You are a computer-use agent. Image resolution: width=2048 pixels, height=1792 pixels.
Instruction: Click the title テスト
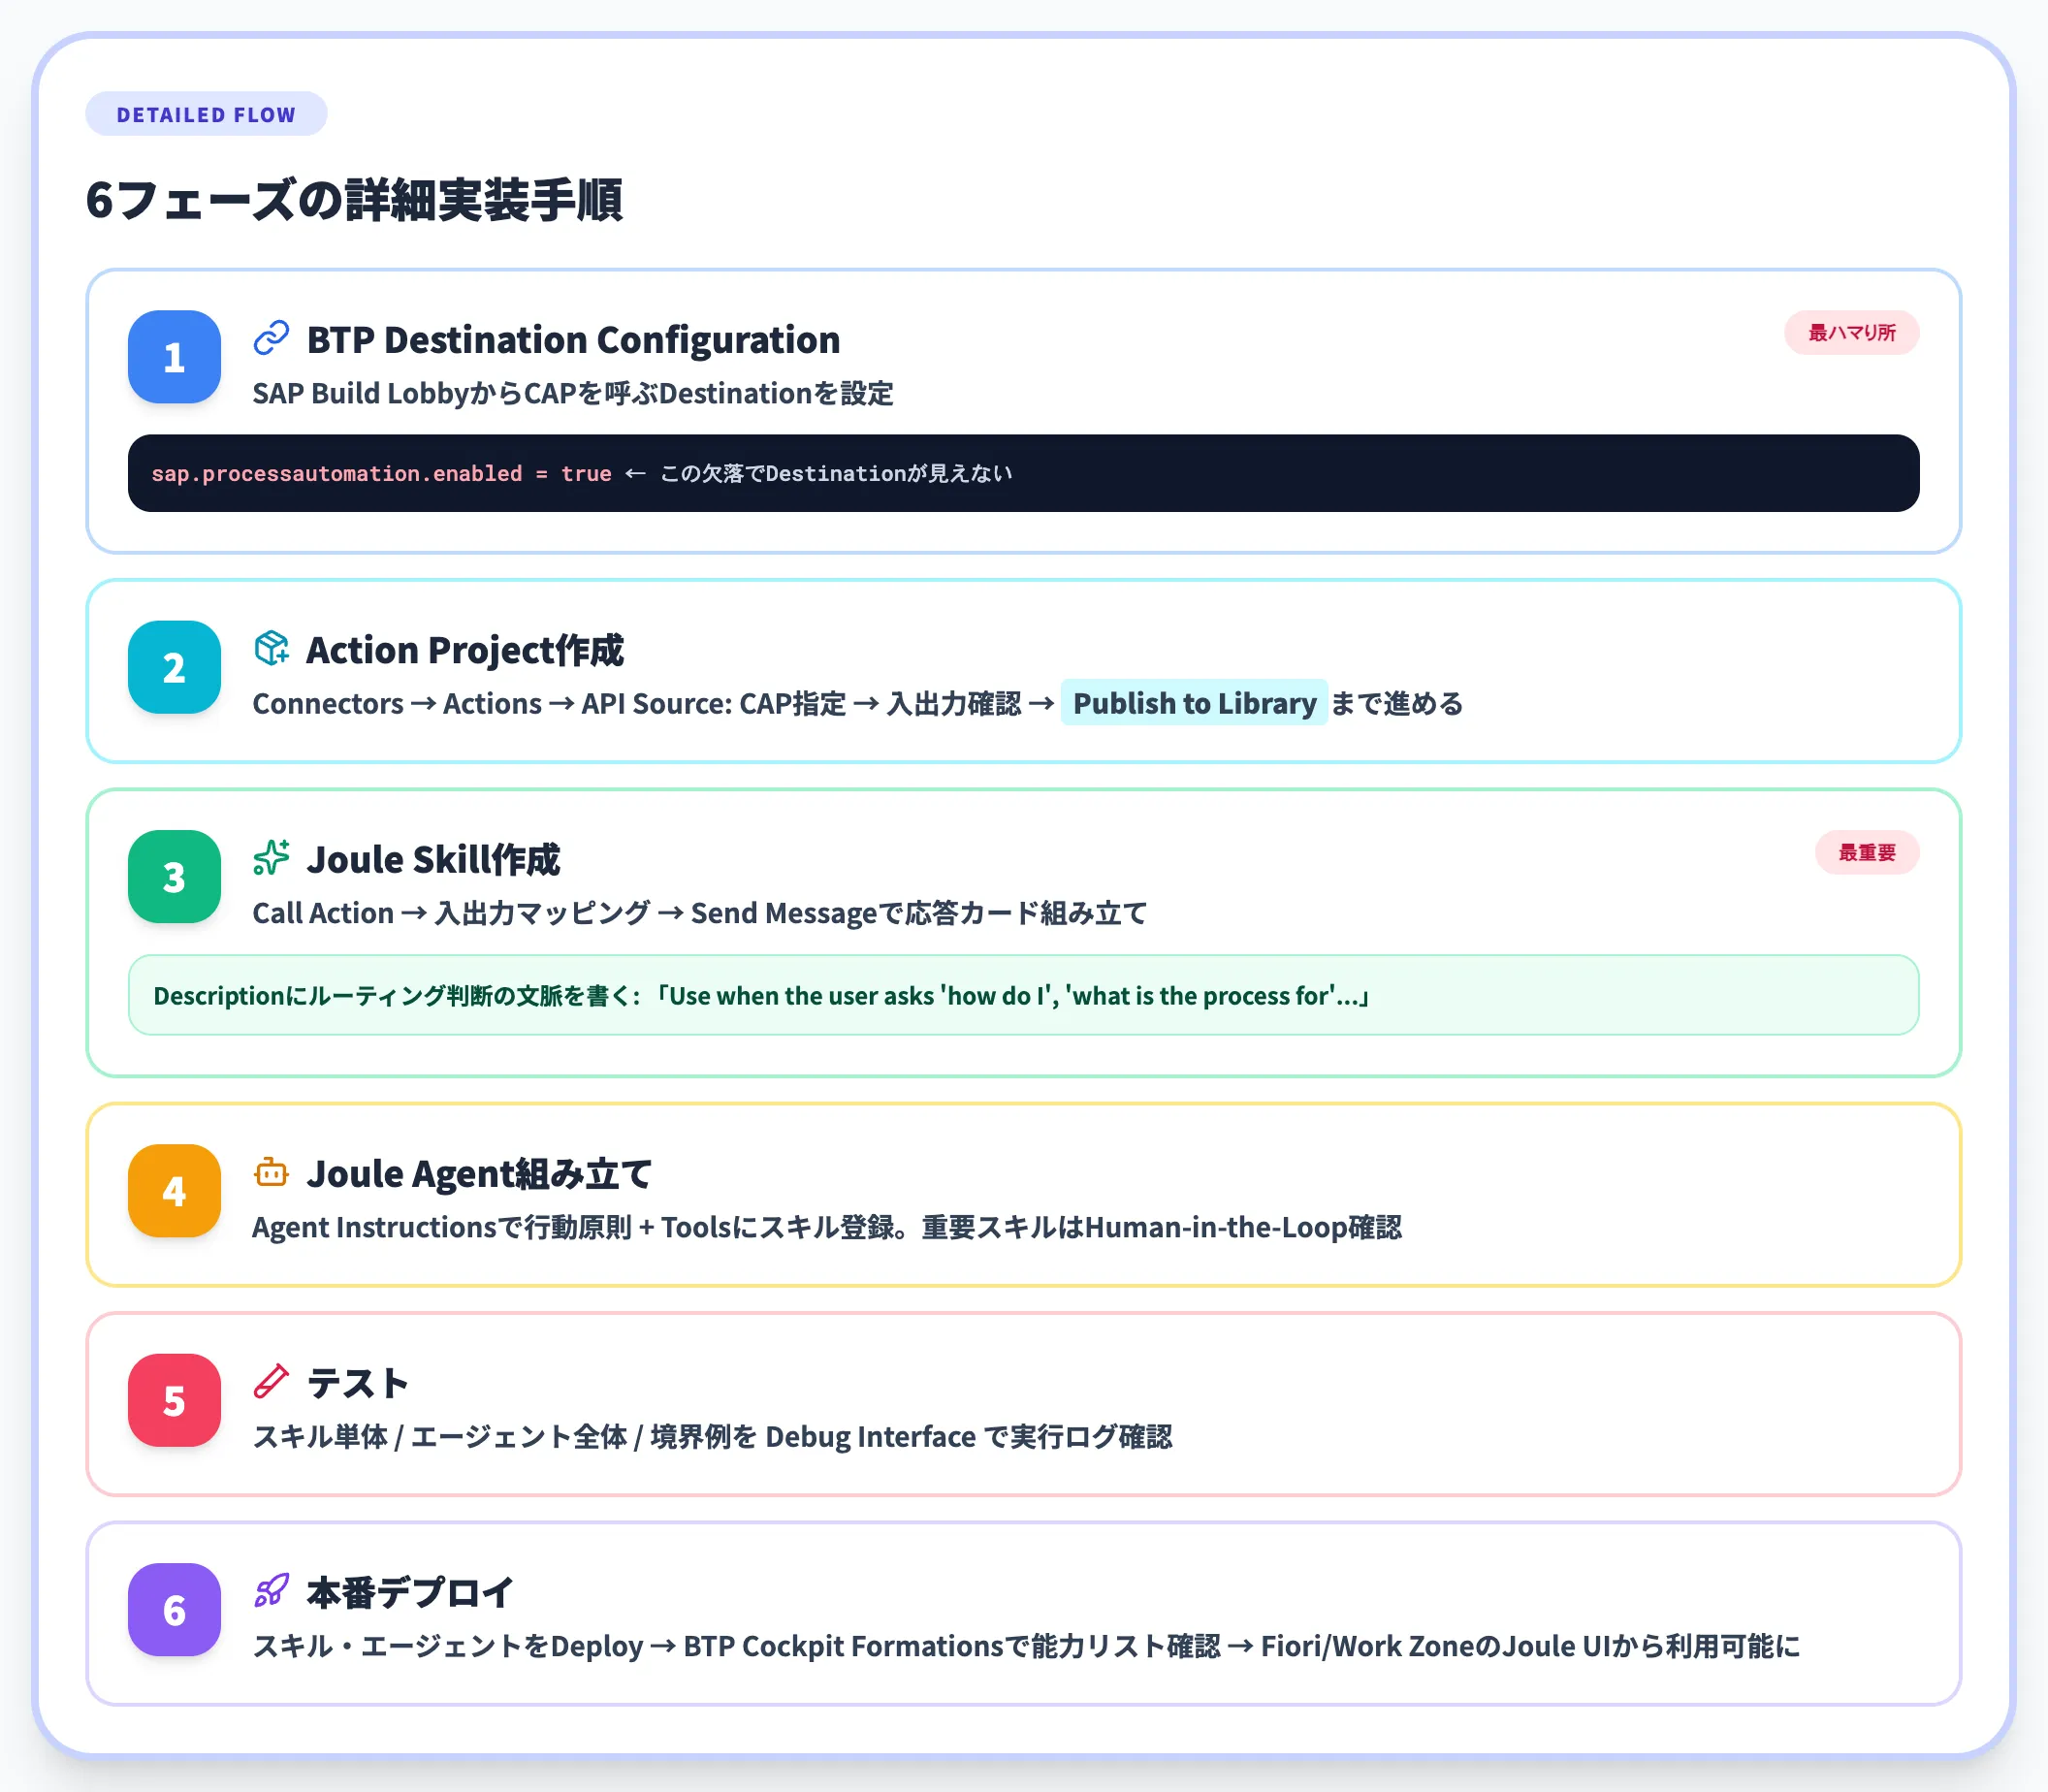[358, 1384]
